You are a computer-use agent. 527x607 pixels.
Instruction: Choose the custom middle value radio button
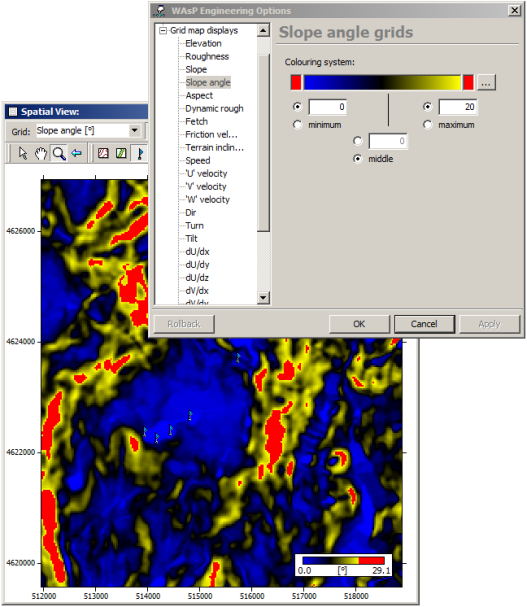358,141
